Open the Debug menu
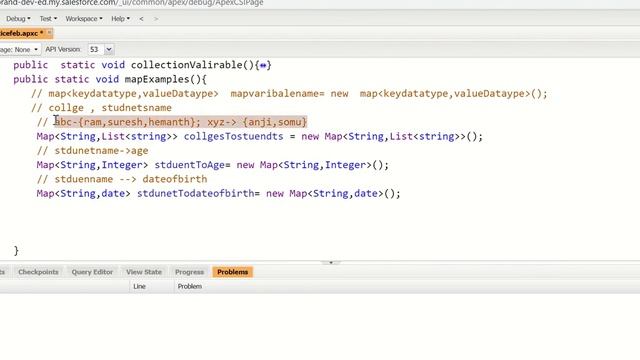This screenshot has width=640, height=360. pos(18,19)
